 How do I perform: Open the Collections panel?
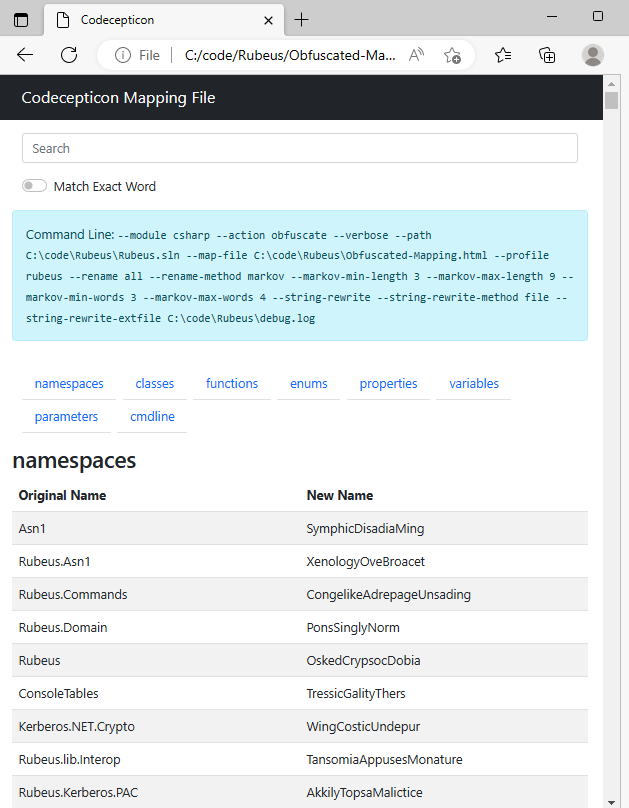547,55
